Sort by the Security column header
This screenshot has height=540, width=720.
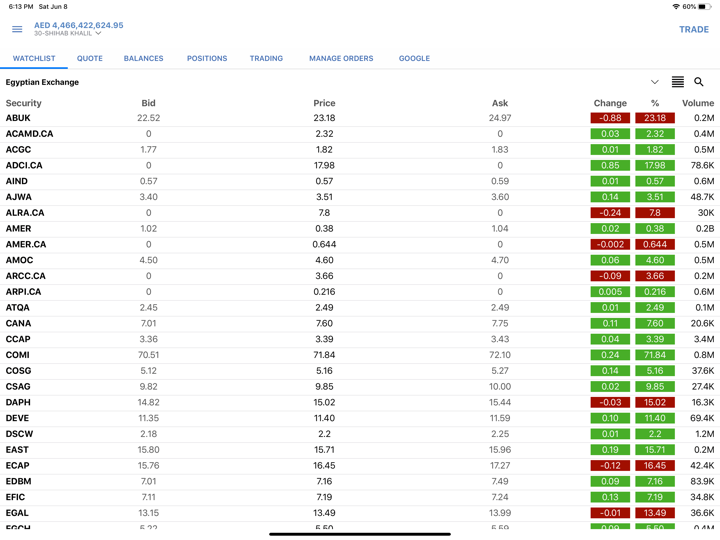point(24,103)
